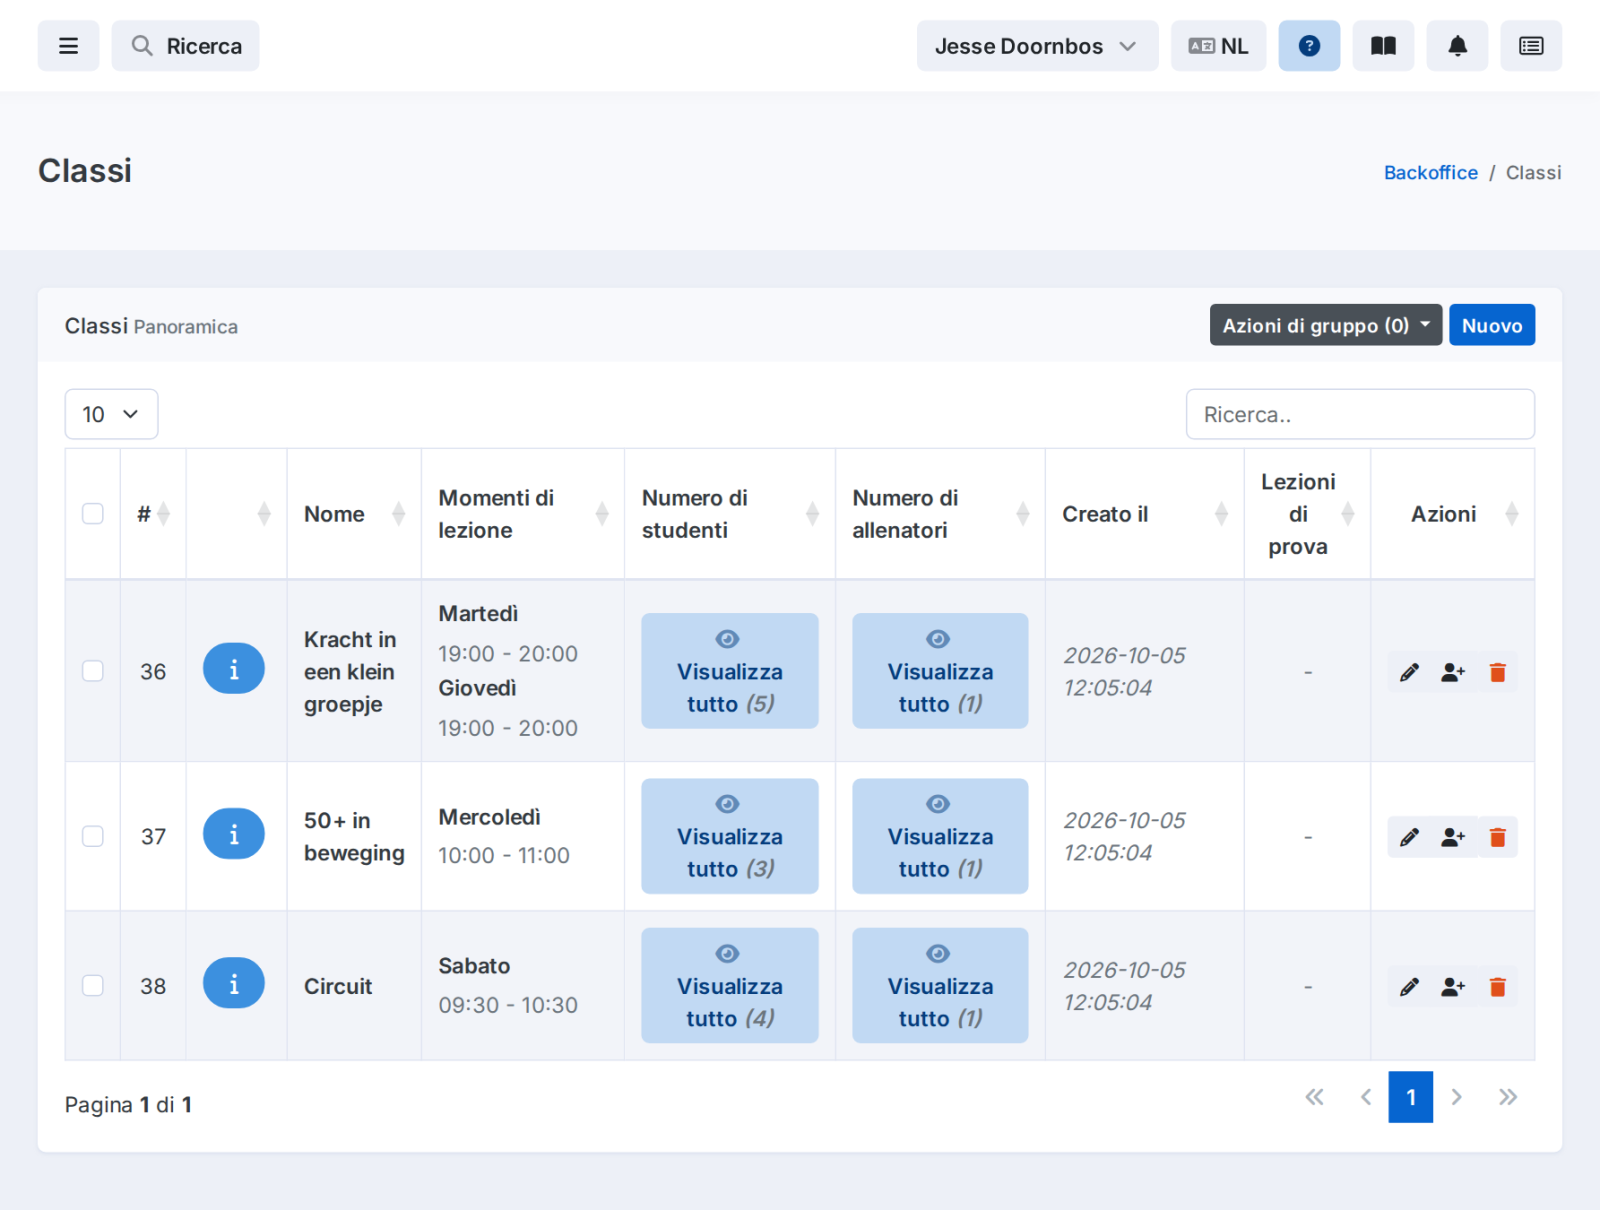Delete class 37 with trash icon
The height and width of the screenshot is (1210, 1600).
1497,837
